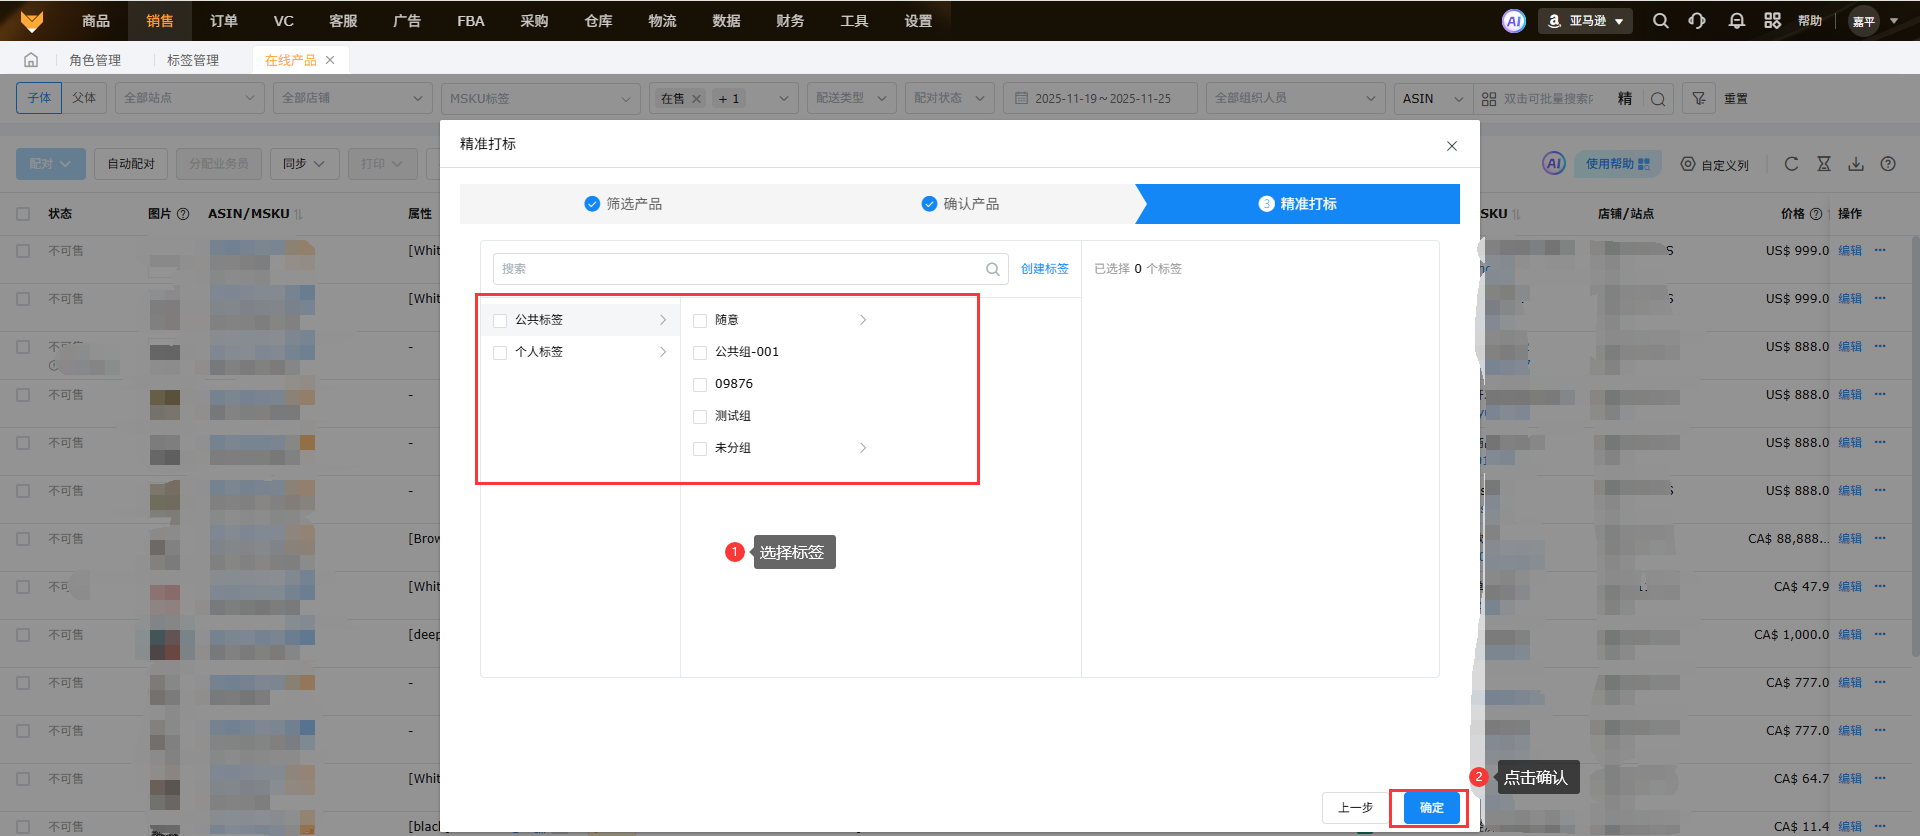Viewport: 1920px width, 836px height.
Task: Check the 公共标签 checkbox
Action: point(500,321)
